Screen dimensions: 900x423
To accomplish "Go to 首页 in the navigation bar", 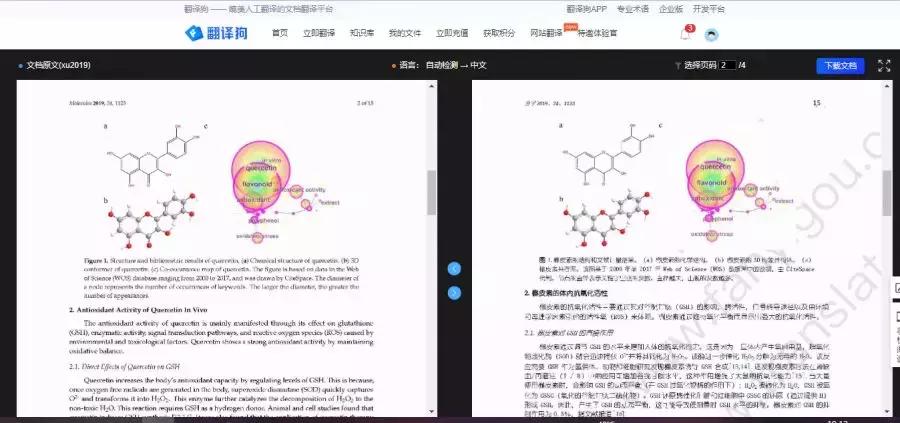I will point(280,33).
